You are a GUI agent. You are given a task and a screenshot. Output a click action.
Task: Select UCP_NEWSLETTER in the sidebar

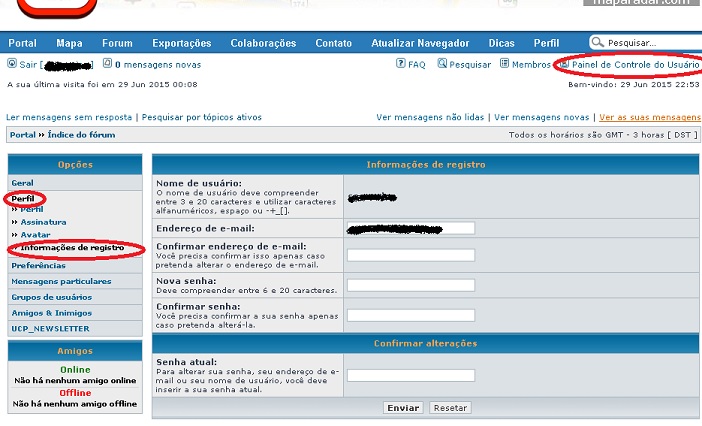point(50,328)
